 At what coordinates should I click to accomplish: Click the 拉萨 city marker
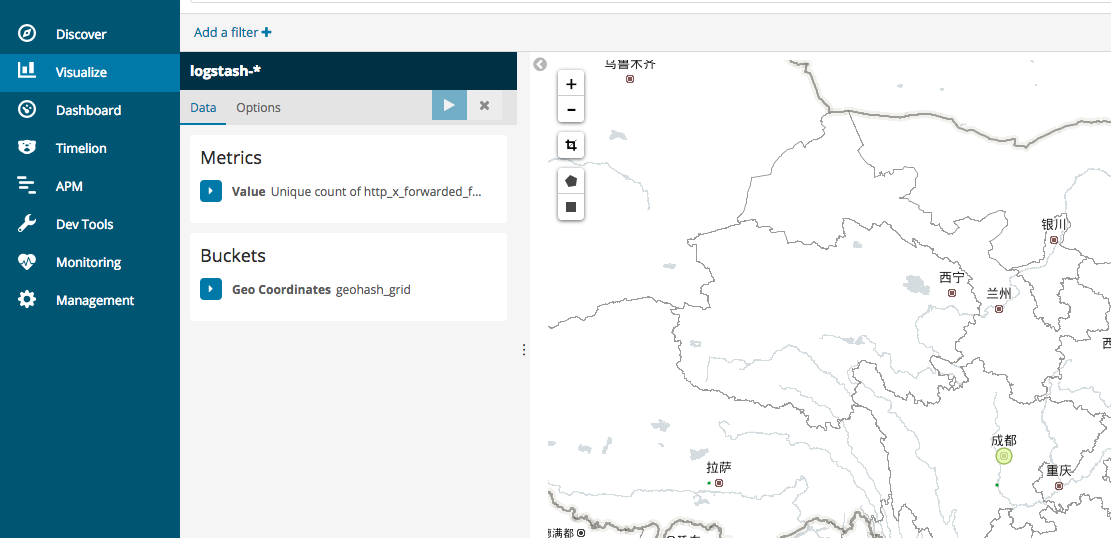tap(719, 483)
